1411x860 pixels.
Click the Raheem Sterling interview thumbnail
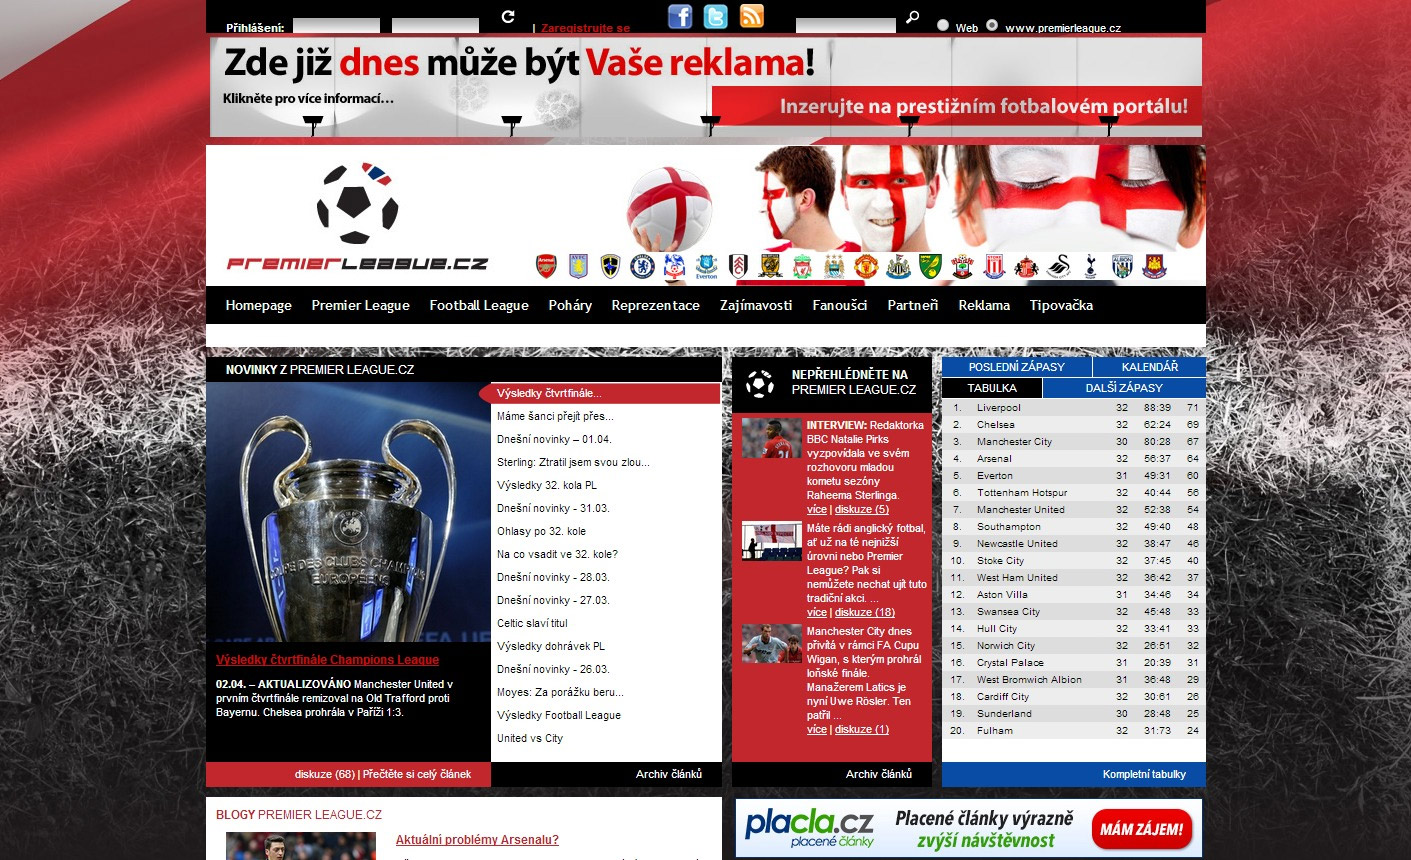pos(771,438)
